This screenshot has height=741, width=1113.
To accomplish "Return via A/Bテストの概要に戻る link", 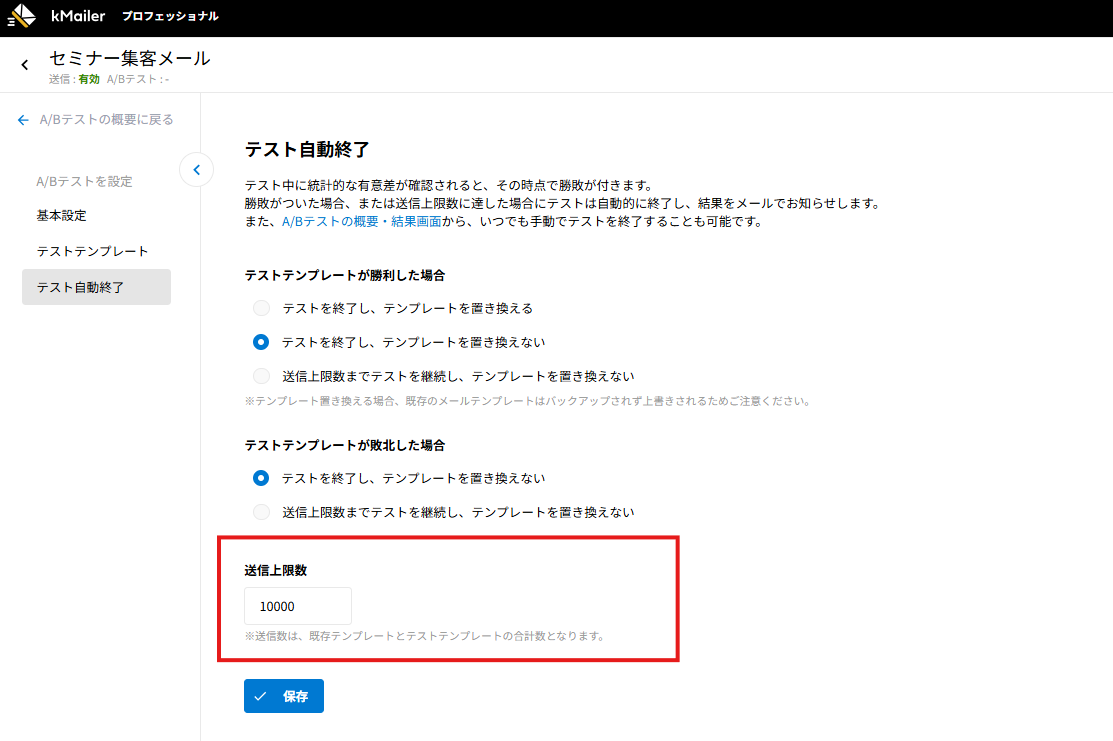I will (96, 120).
